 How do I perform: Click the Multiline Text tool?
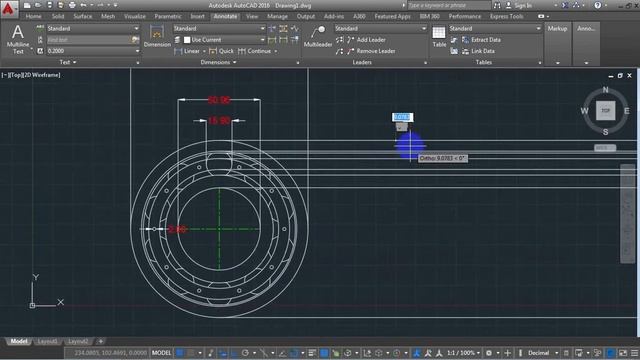pos(18,40)
